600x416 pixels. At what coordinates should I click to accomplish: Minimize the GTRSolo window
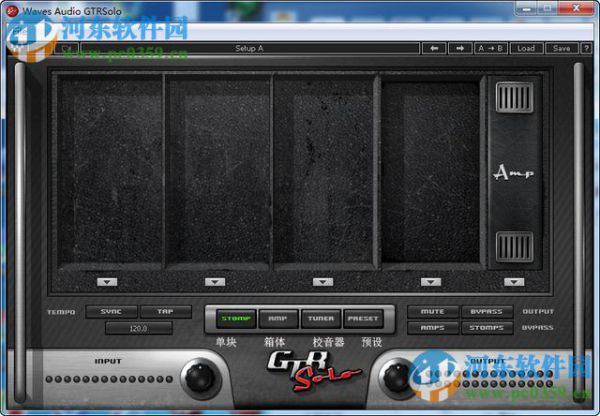(527, 8)
